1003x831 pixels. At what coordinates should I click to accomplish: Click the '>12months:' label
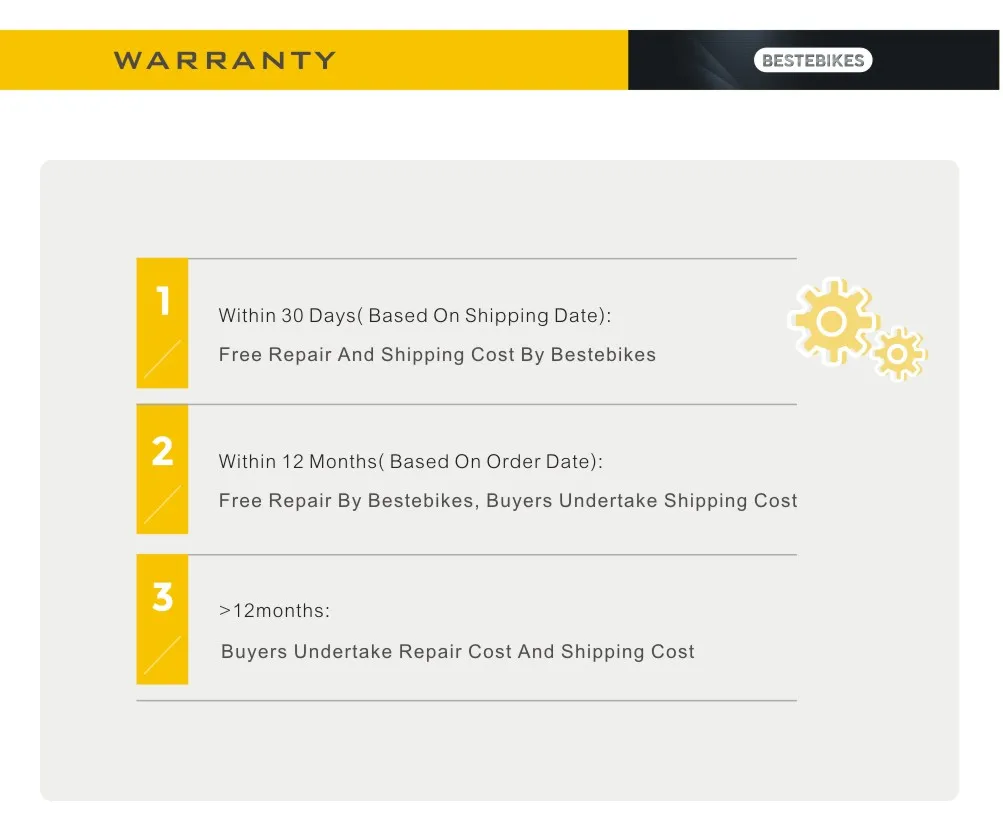click(x=274, y=611)
